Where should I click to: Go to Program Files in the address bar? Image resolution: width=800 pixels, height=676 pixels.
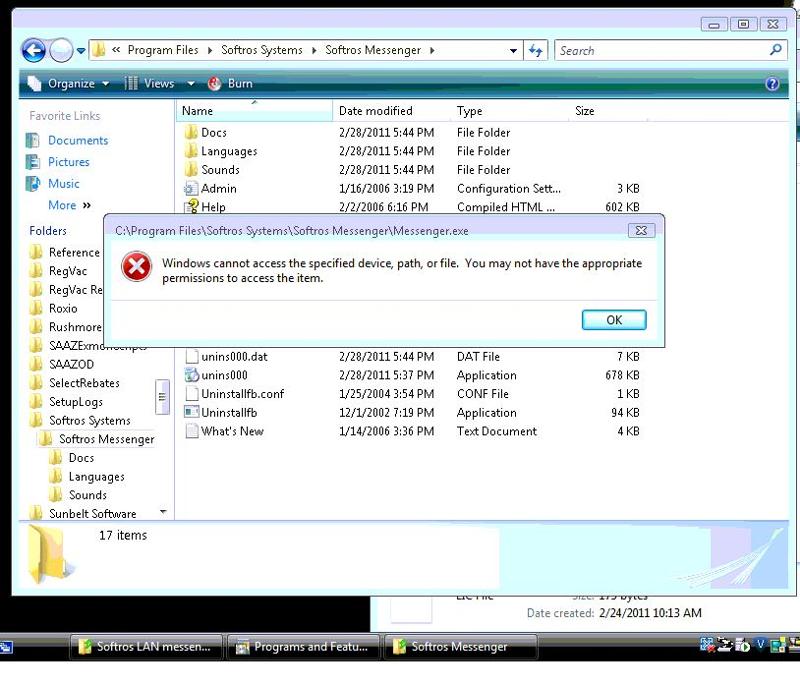[163, 50]
